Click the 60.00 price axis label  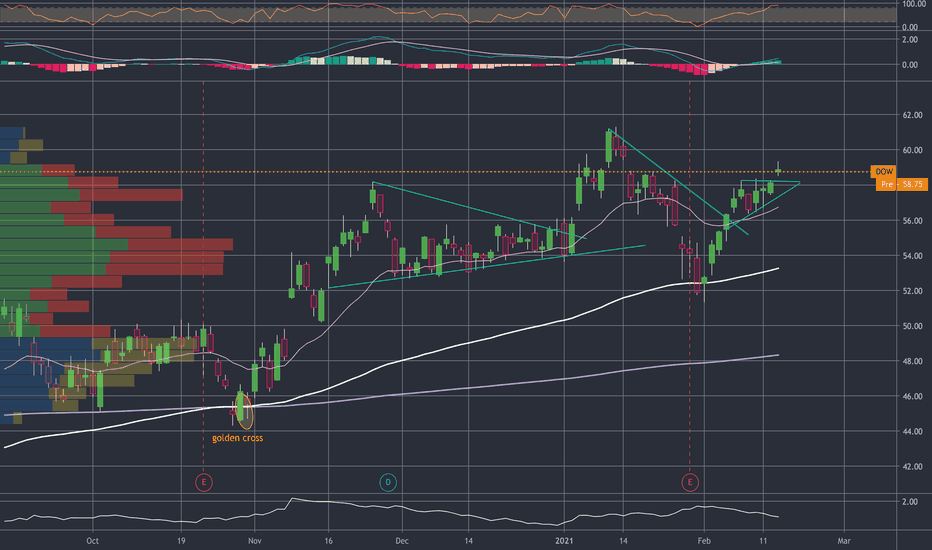click(912, 150)
